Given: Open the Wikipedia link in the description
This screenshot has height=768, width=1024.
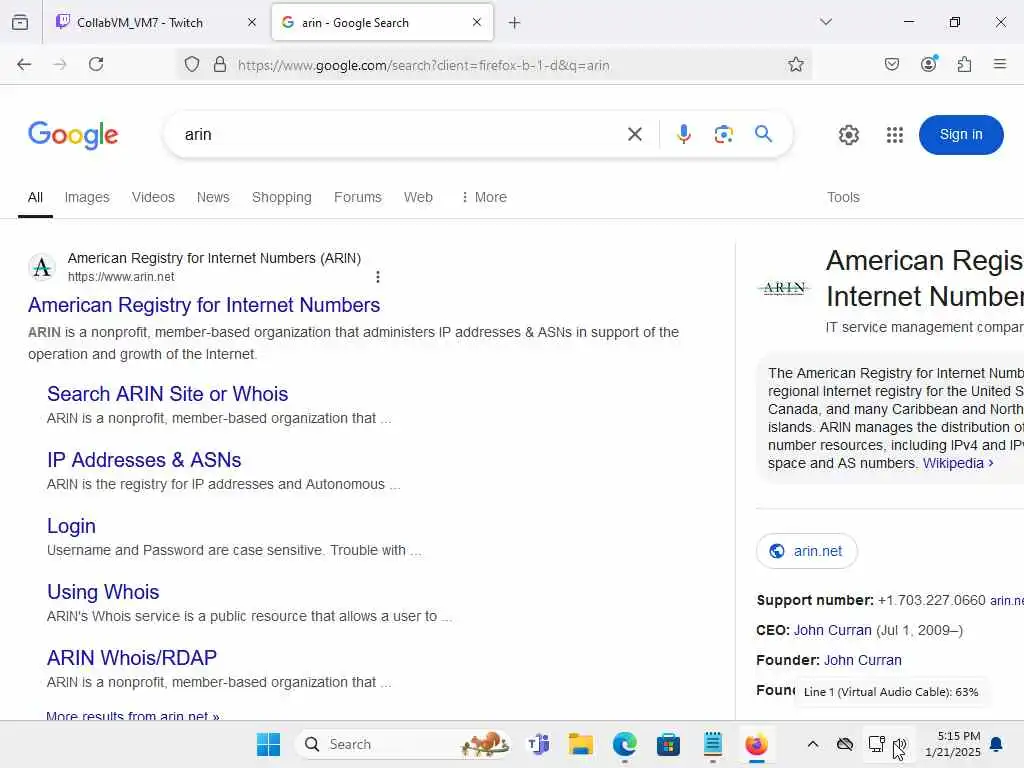Looking at the screenshot, I should point(958,463).
